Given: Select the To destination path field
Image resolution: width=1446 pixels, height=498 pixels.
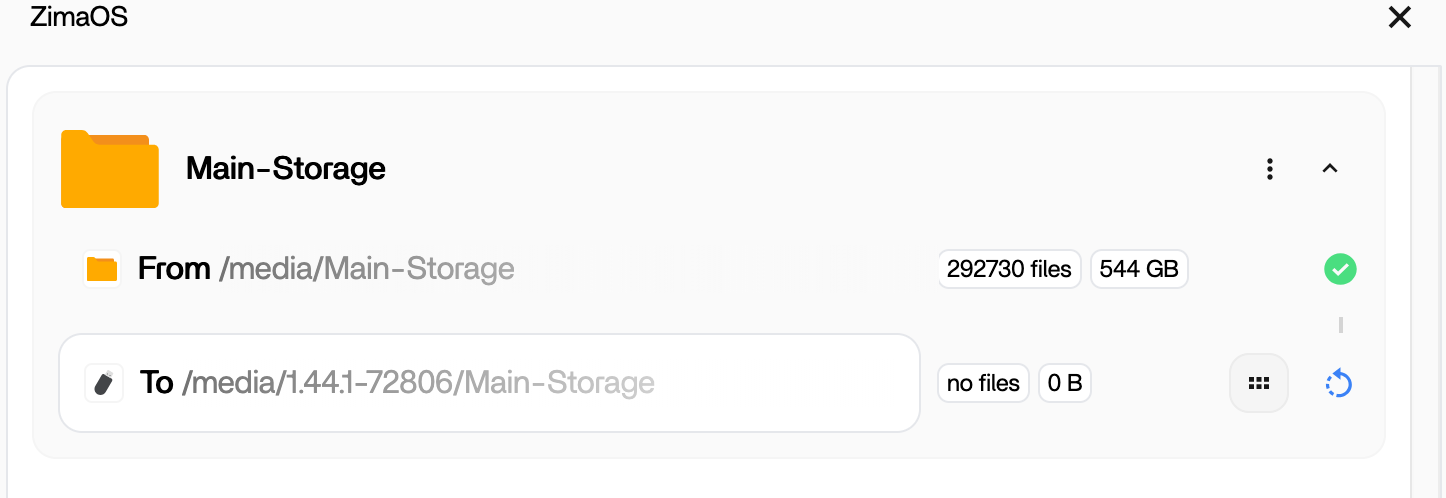Looking at the screenshot, I should (489, 383).
